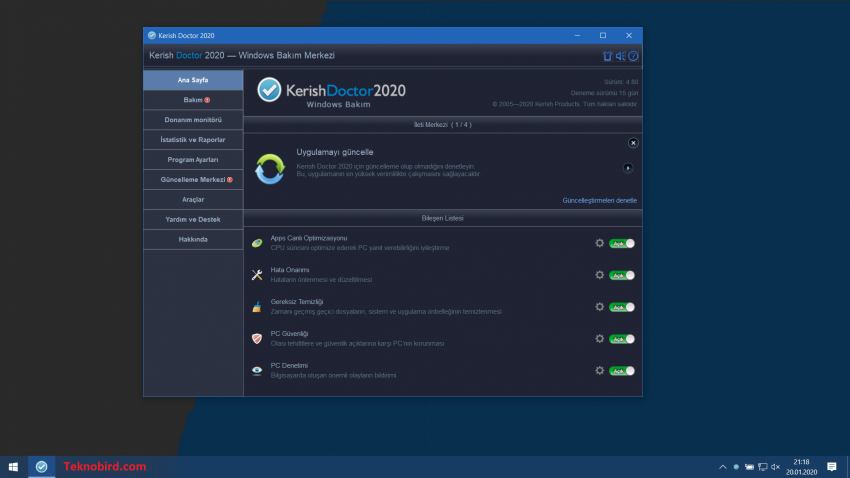Click the PC Güvenliği shield icon
The height and width of the screenshot is (478, 850).
[257, 339]
